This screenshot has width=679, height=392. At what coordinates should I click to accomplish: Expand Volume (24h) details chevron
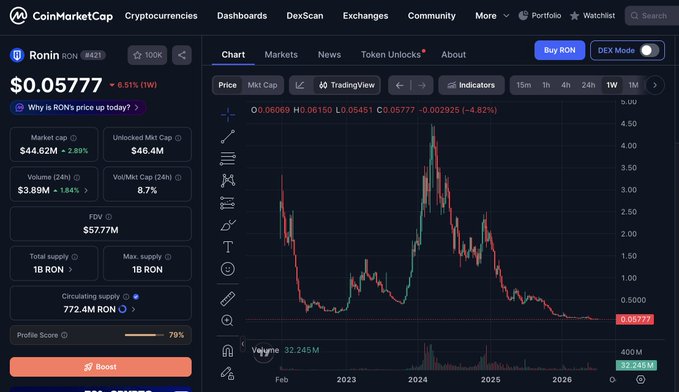tap(86, 190)
